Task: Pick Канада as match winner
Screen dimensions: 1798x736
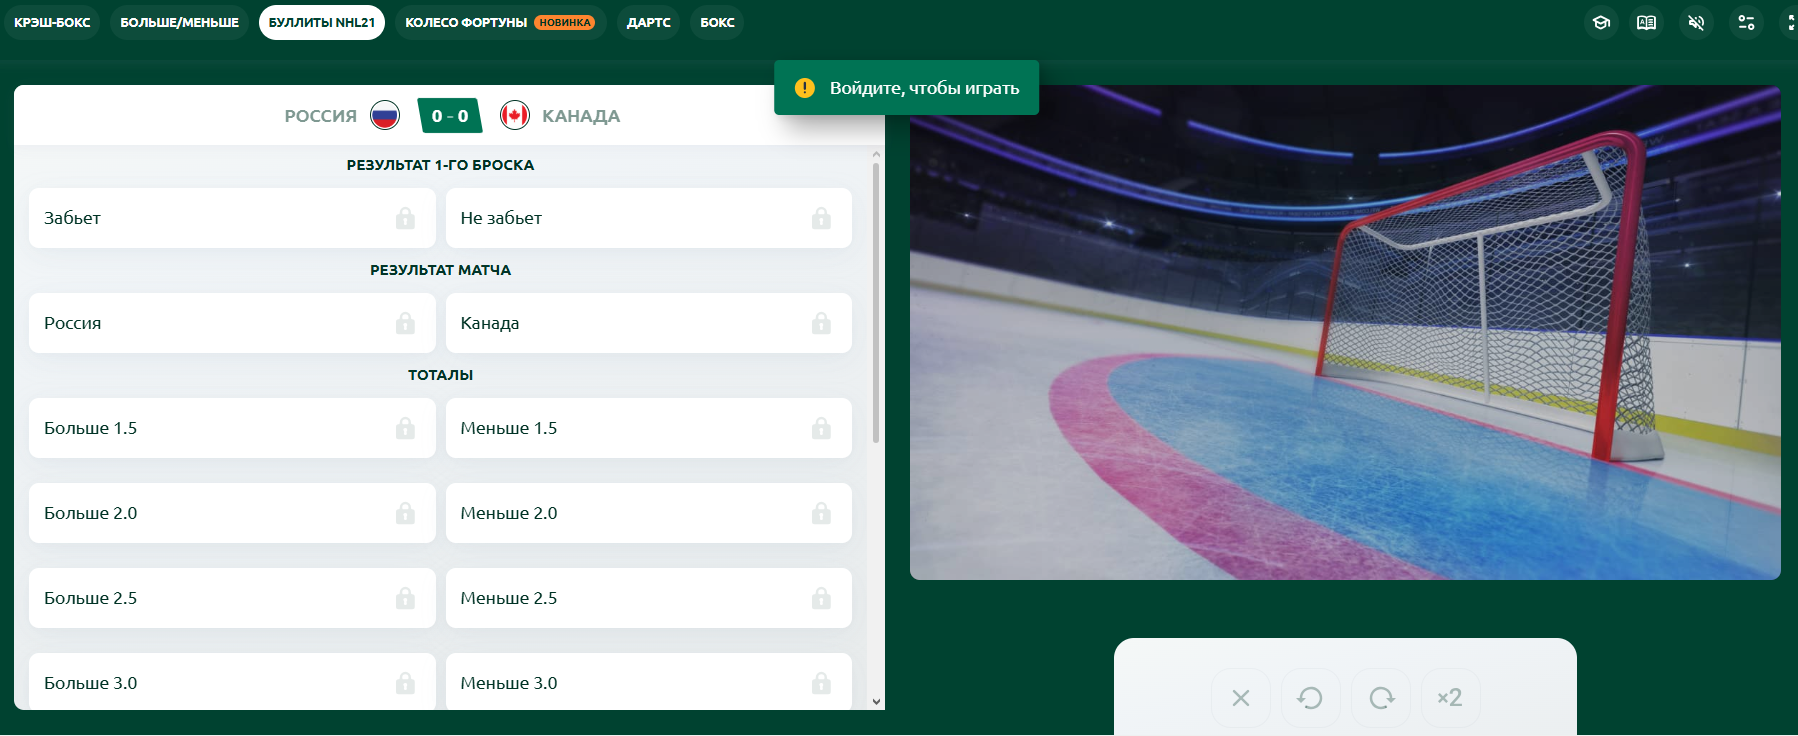Action: [649, 323]
